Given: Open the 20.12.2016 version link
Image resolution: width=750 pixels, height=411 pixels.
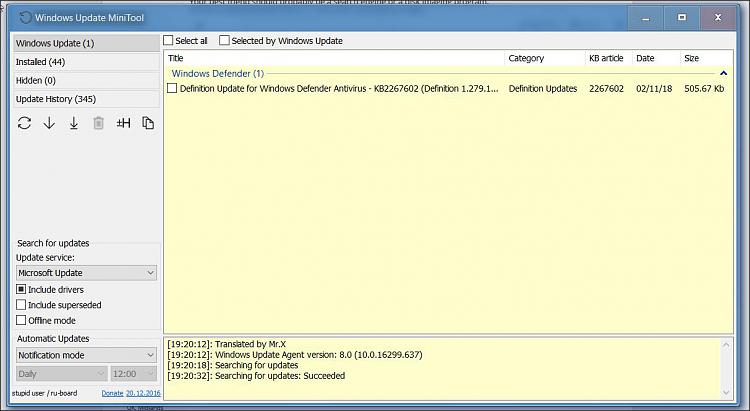Looking at the screenshot, I should coord(143,393).
